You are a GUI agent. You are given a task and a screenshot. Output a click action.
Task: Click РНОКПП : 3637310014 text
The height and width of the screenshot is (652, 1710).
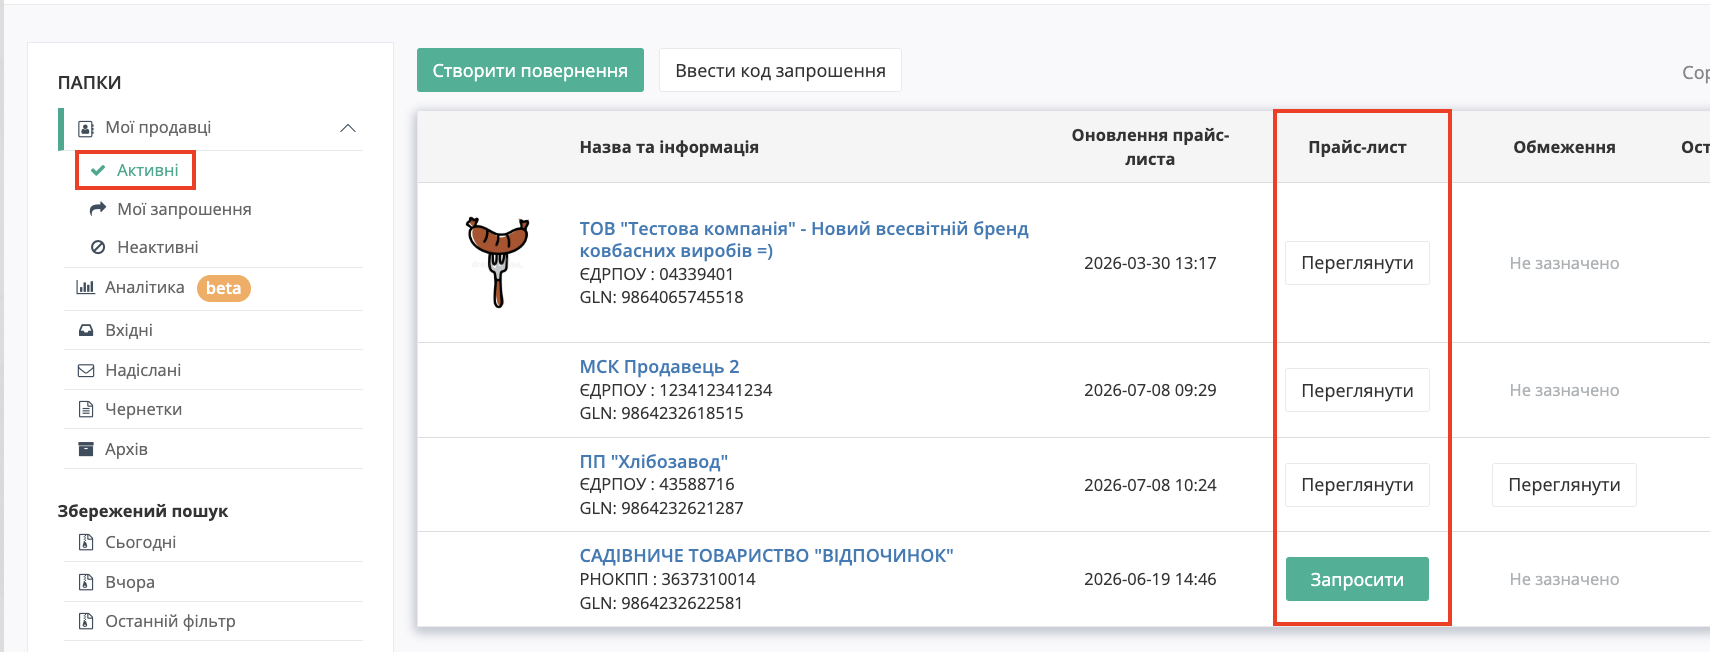click(667, 579)
